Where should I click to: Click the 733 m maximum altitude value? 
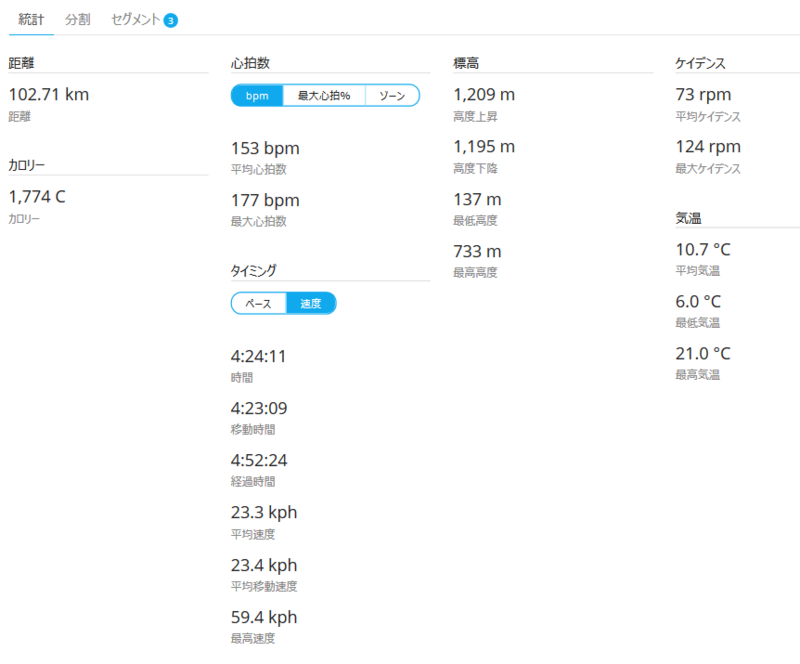pyautogui.click(x=478, y=252)
